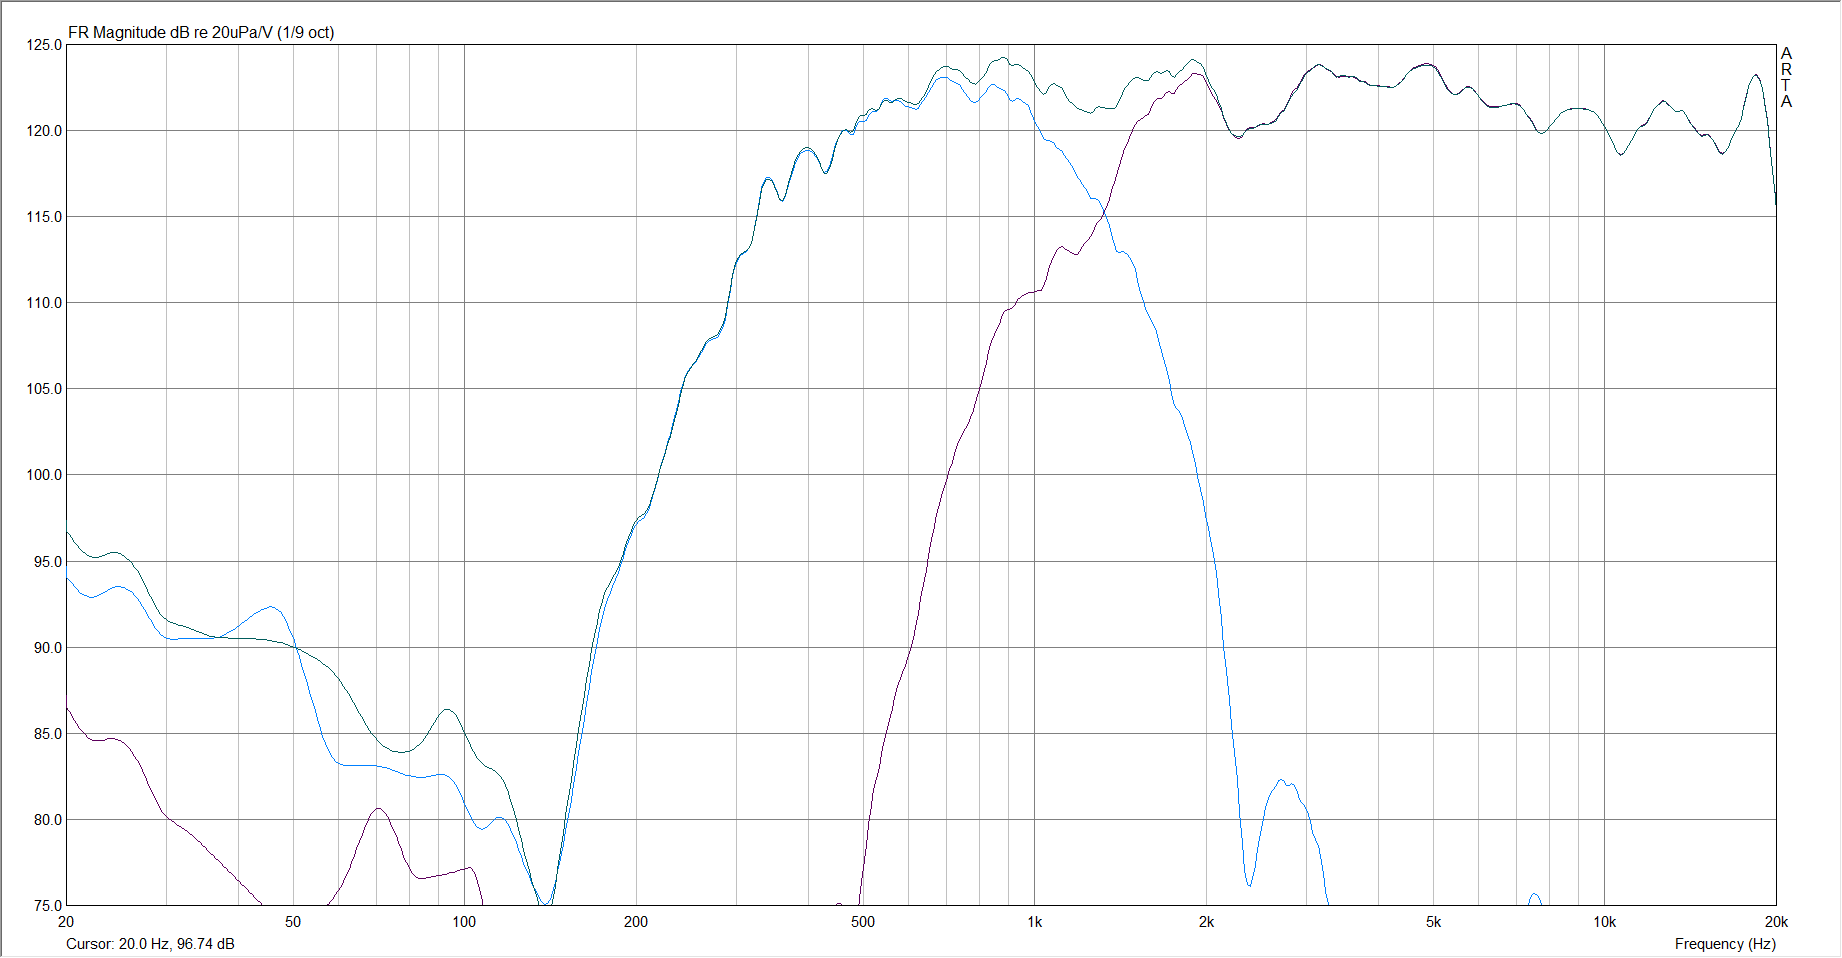
Task: Click the 5k frequency label
Action: click(1433, 922)
